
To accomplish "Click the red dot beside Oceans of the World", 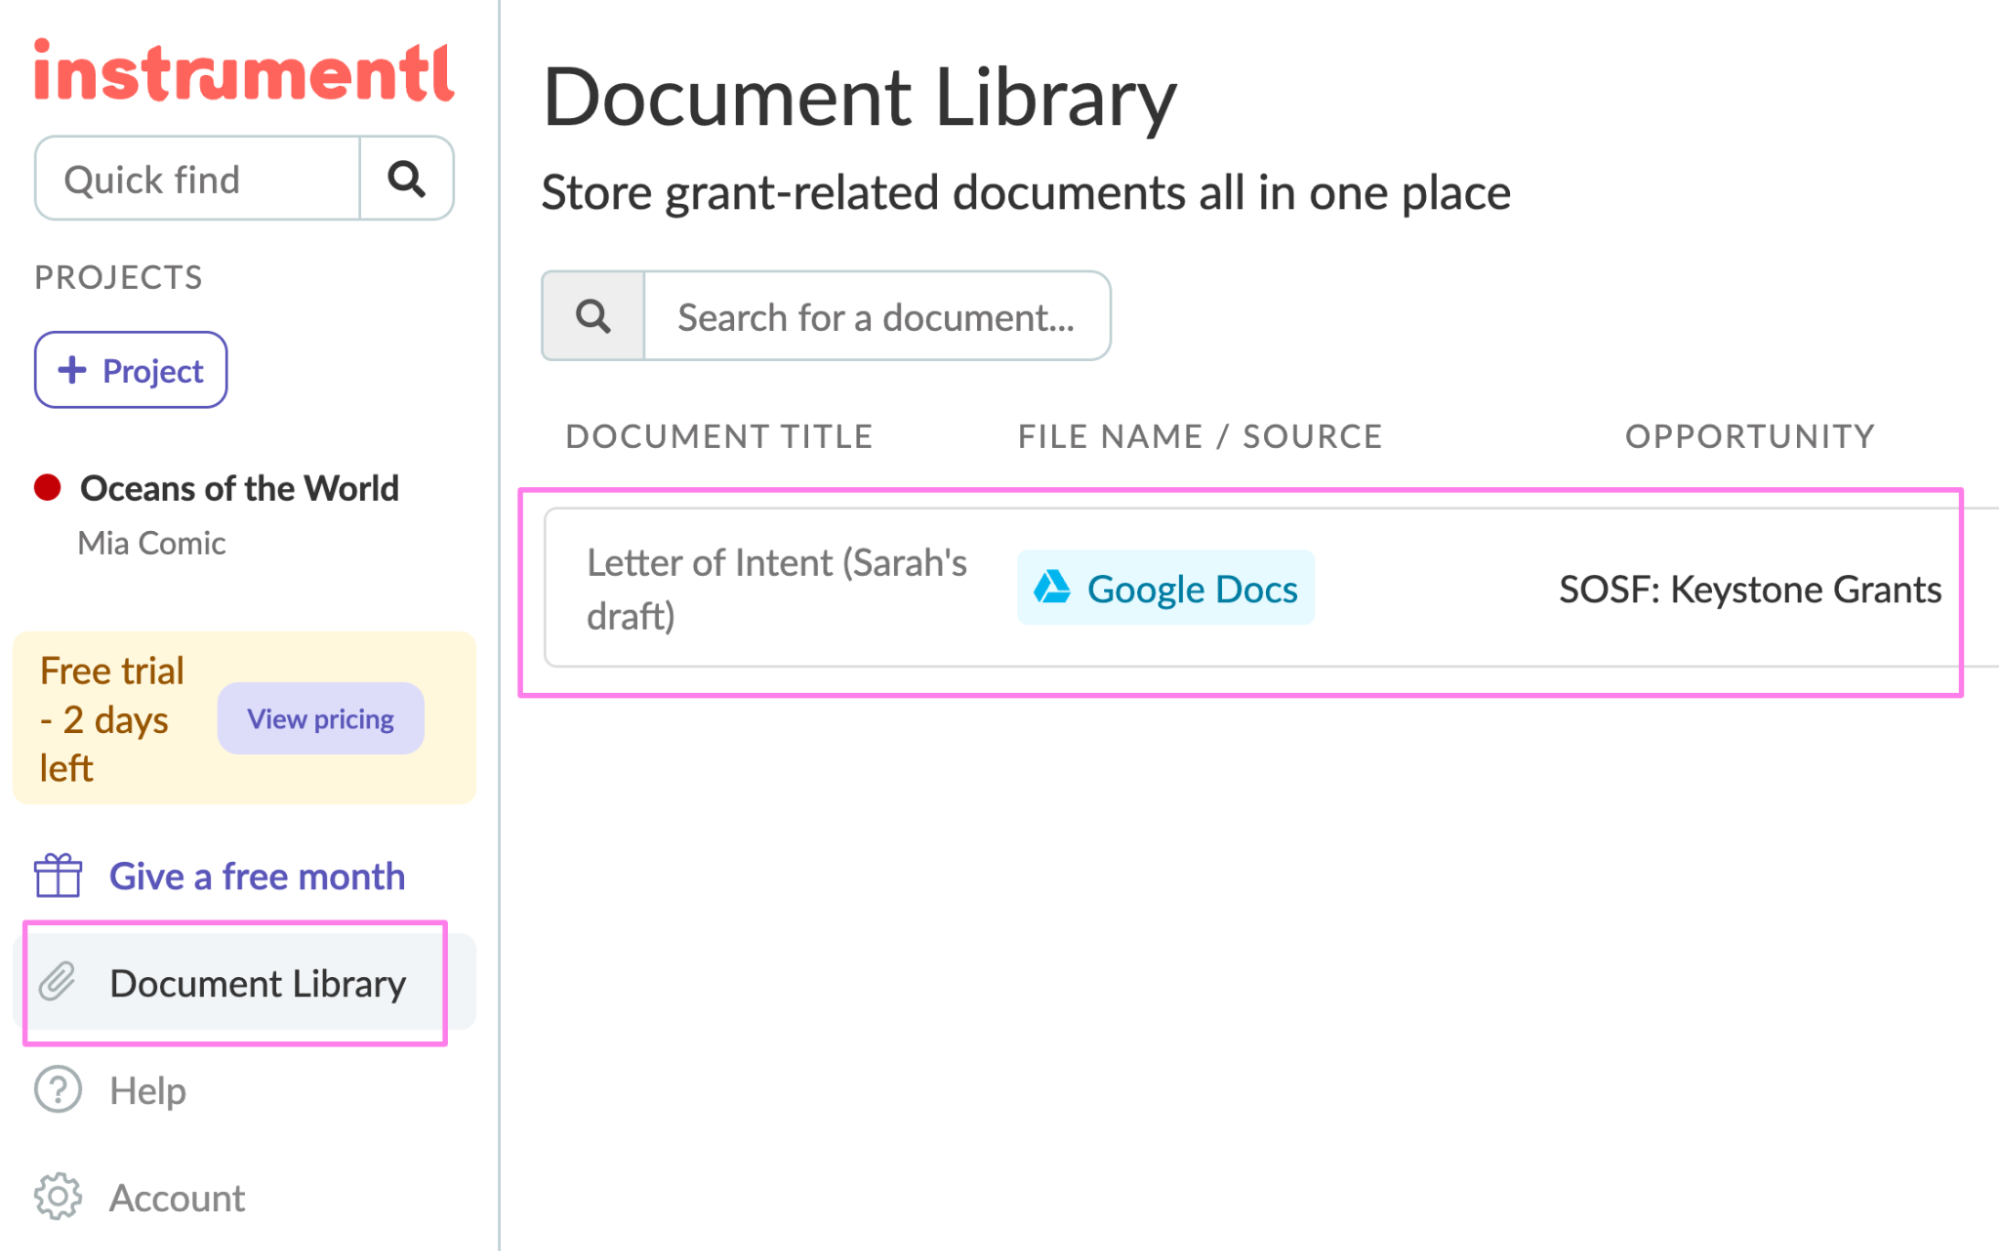I will click(47, 488).
